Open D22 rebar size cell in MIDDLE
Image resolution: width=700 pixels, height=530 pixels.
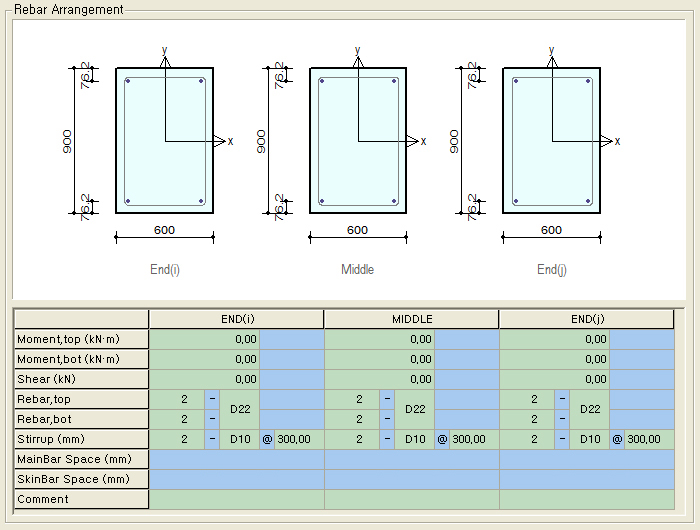pos(415,409)
